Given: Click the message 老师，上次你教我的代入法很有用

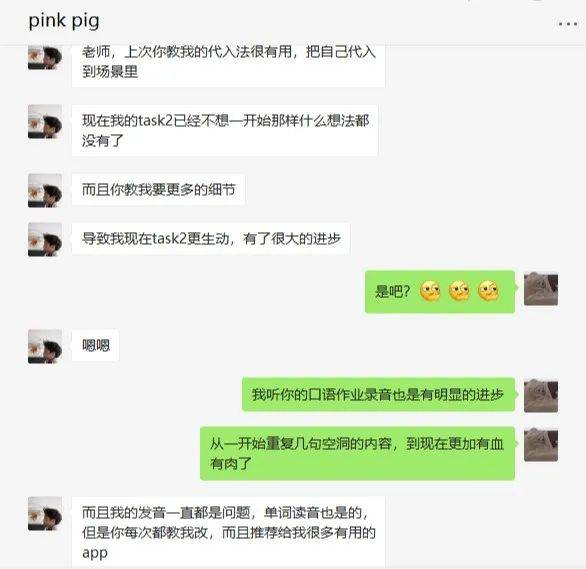Looking at the screenshot, I should point(228,64).
